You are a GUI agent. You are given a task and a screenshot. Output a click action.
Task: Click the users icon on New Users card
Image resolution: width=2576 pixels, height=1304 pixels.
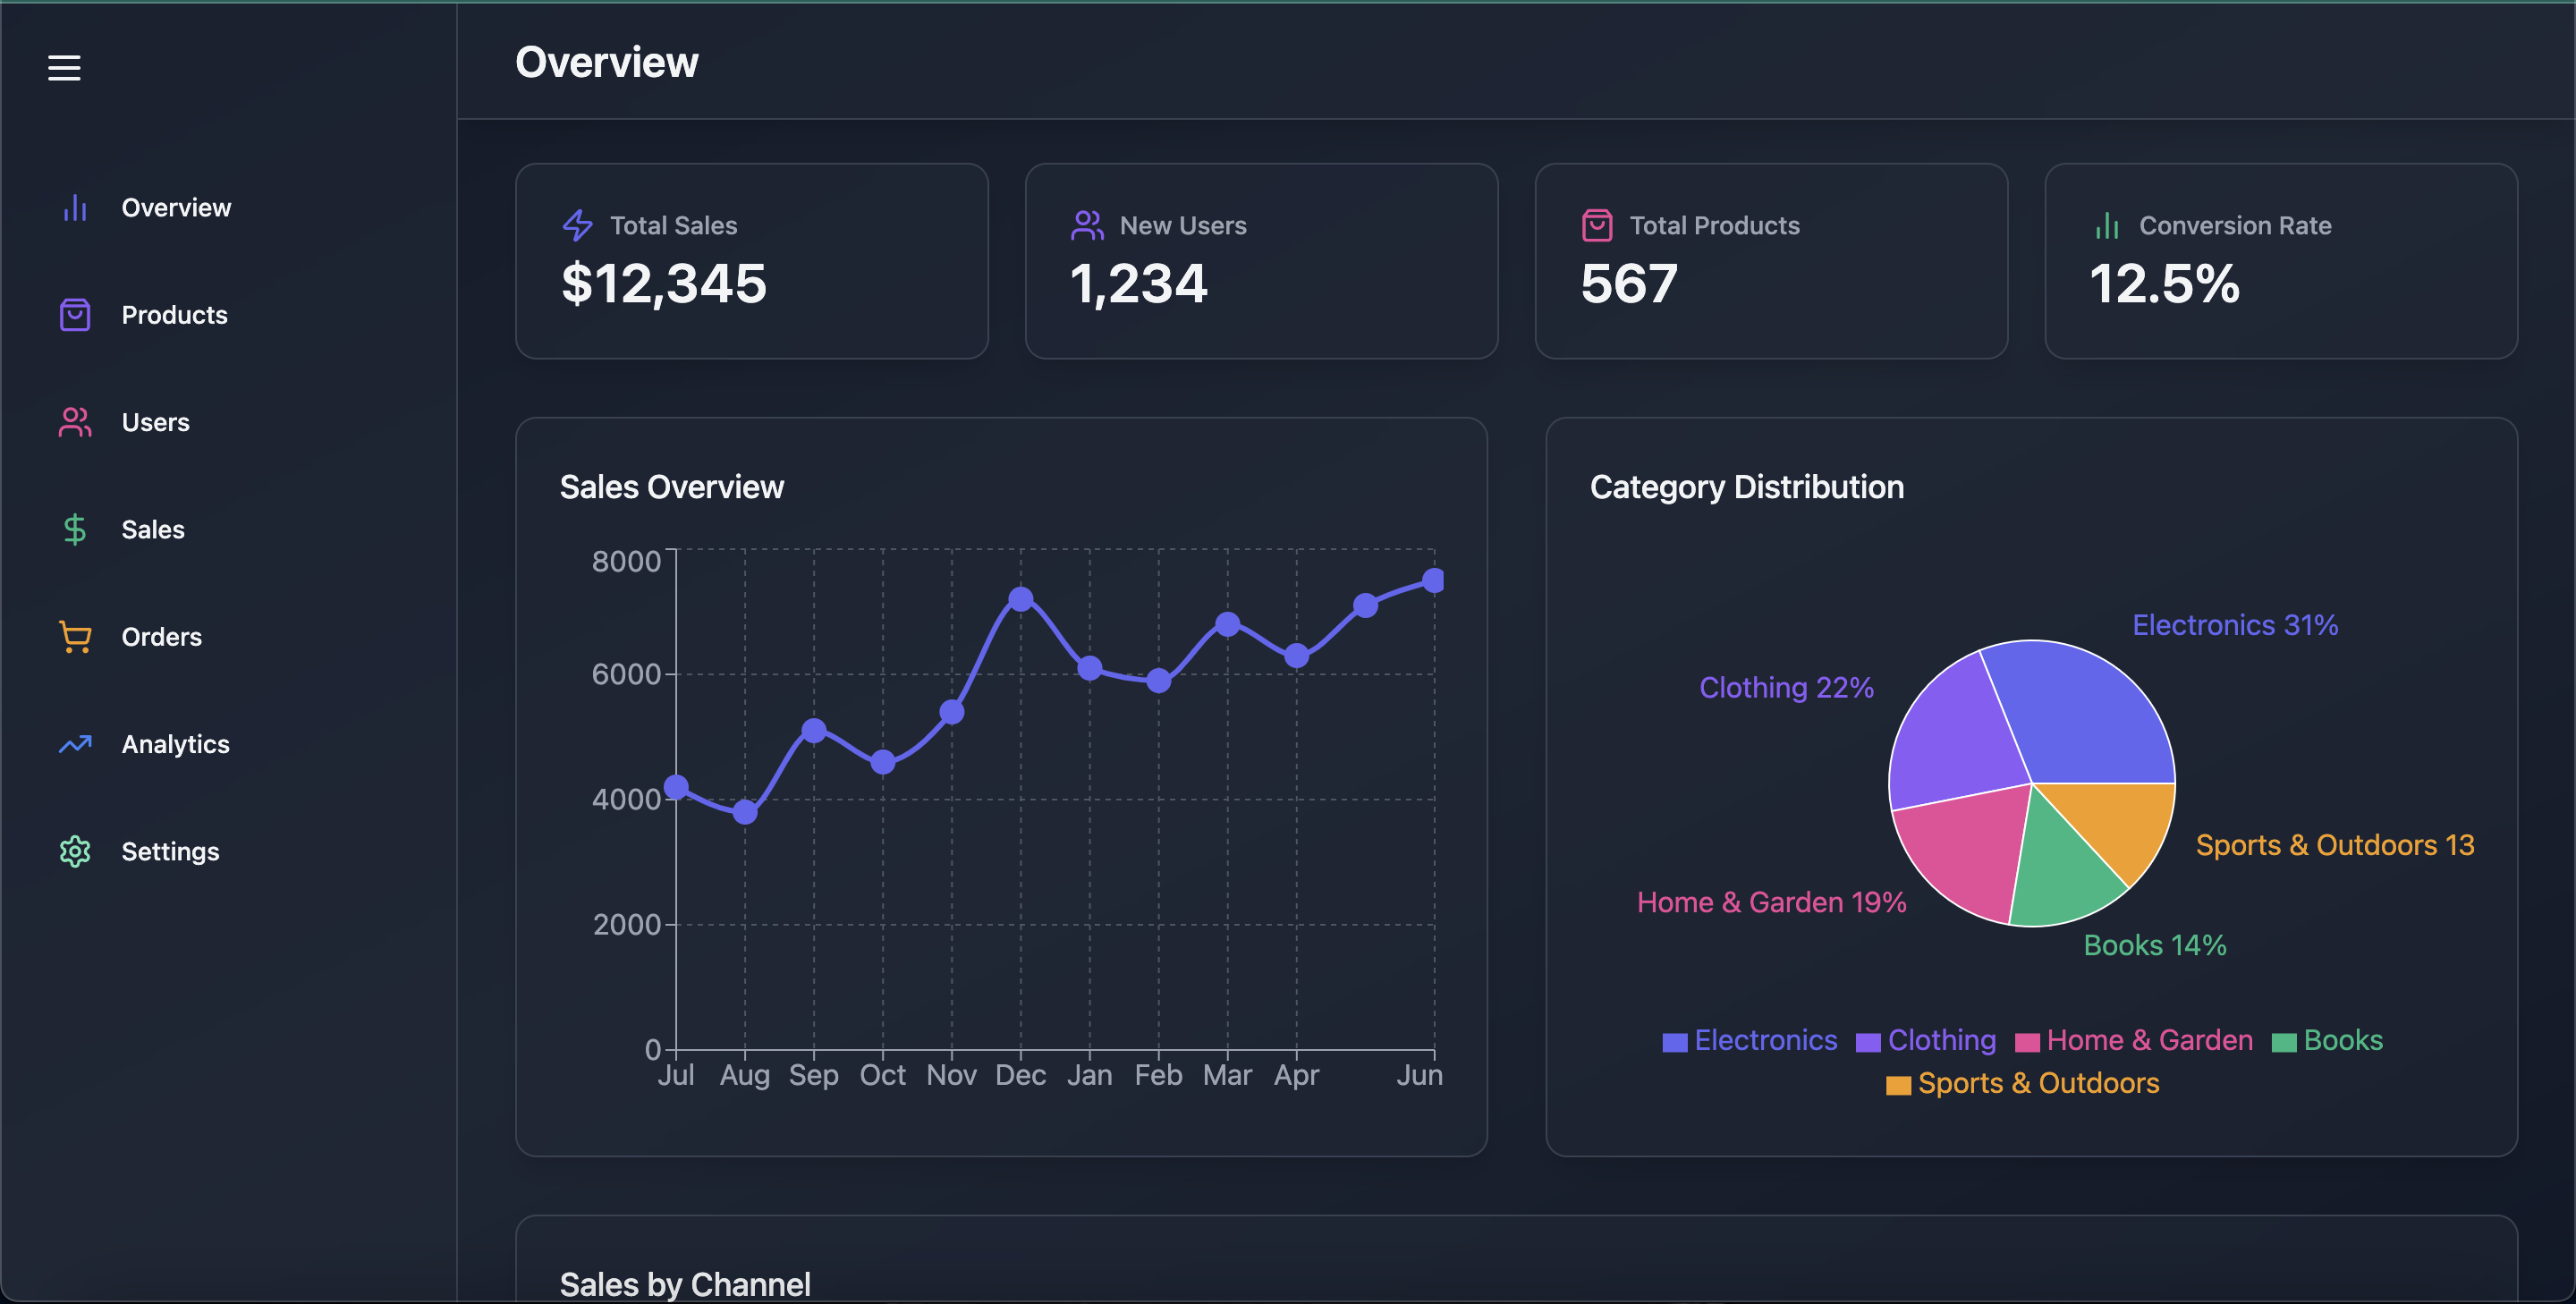click(x=1087, y=225)
